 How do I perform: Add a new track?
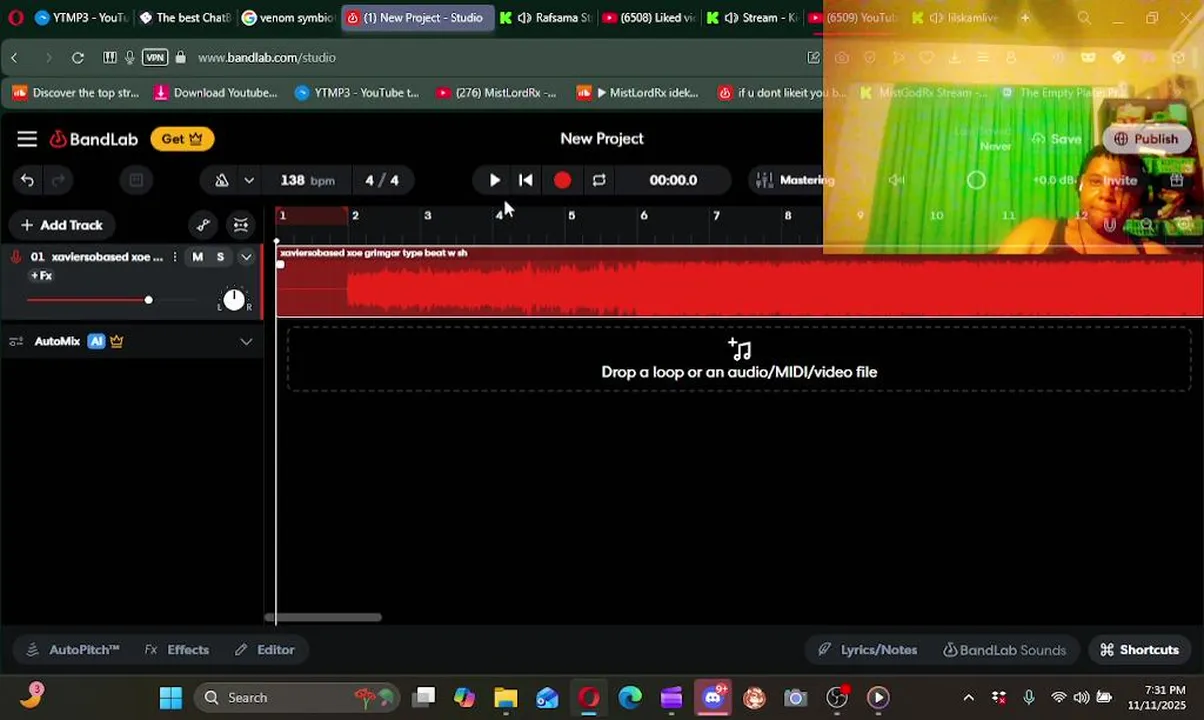coord(61,225)
